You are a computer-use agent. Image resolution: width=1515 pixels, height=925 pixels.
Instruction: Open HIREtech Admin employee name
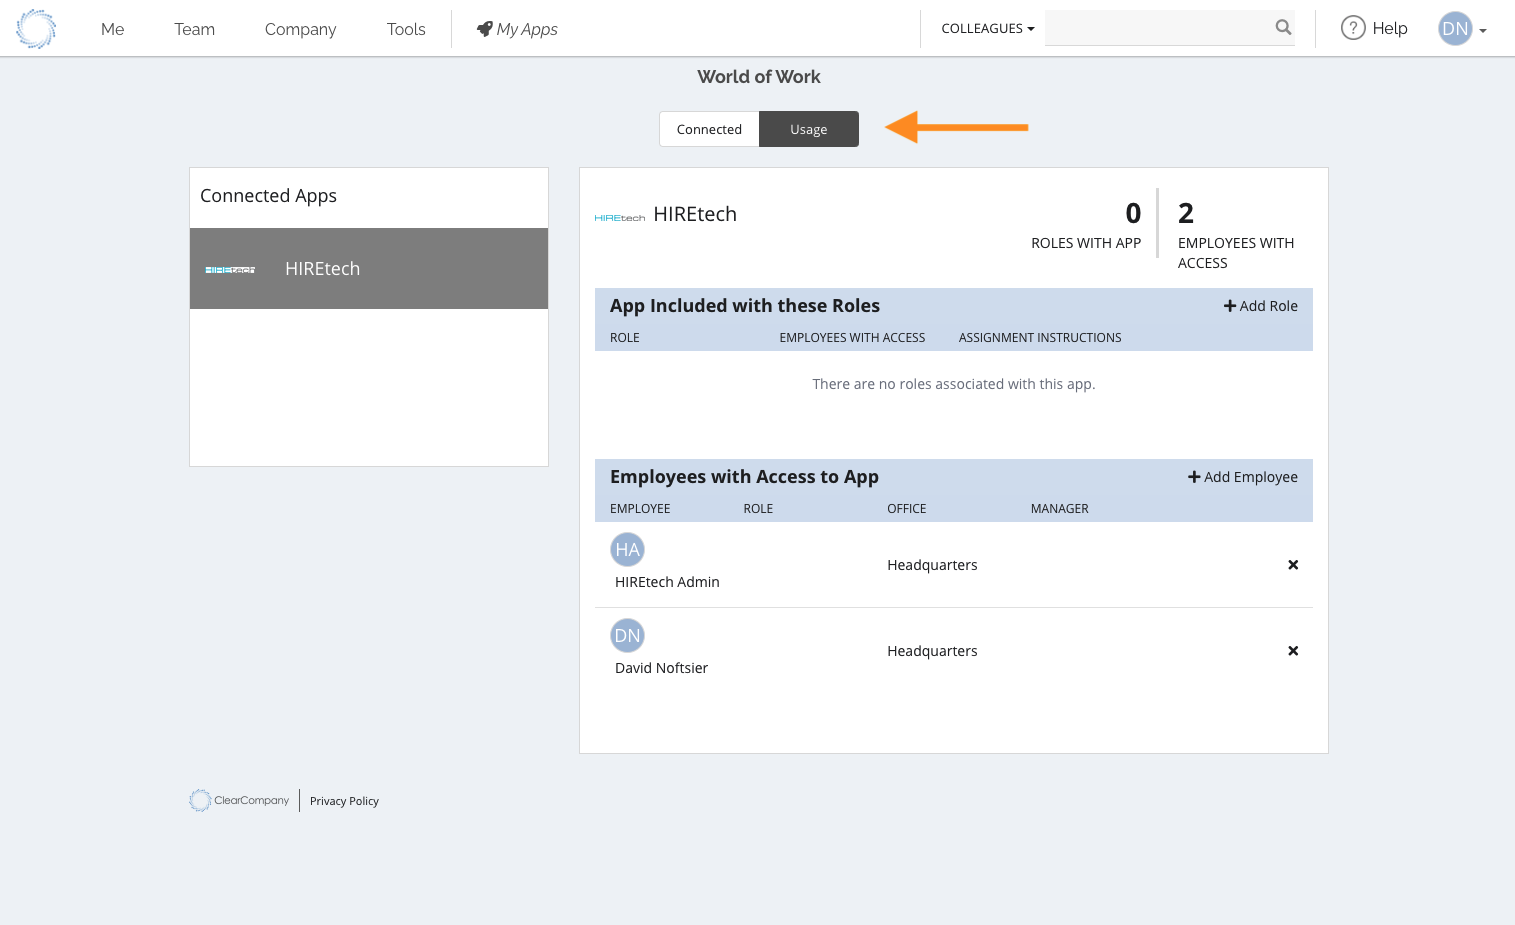point(667,582)
